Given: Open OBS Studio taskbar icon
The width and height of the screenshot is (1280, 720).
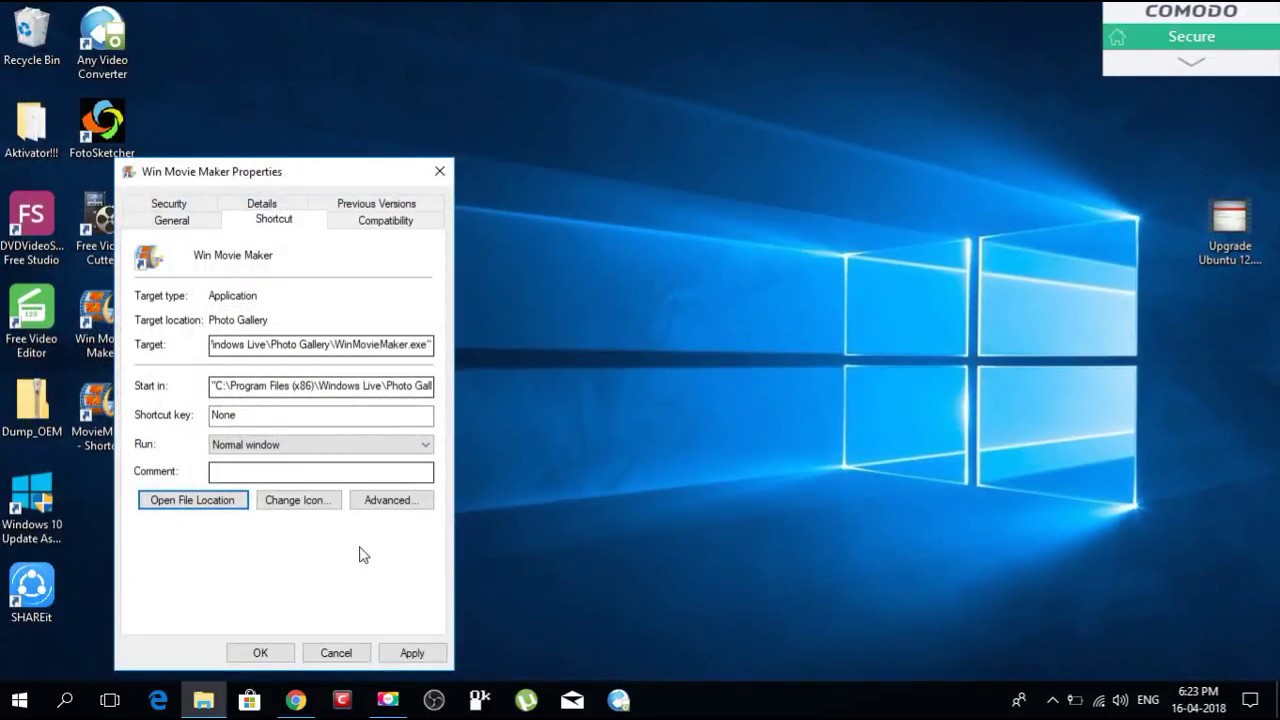Looking at the screenshot, I should (434, 700).
